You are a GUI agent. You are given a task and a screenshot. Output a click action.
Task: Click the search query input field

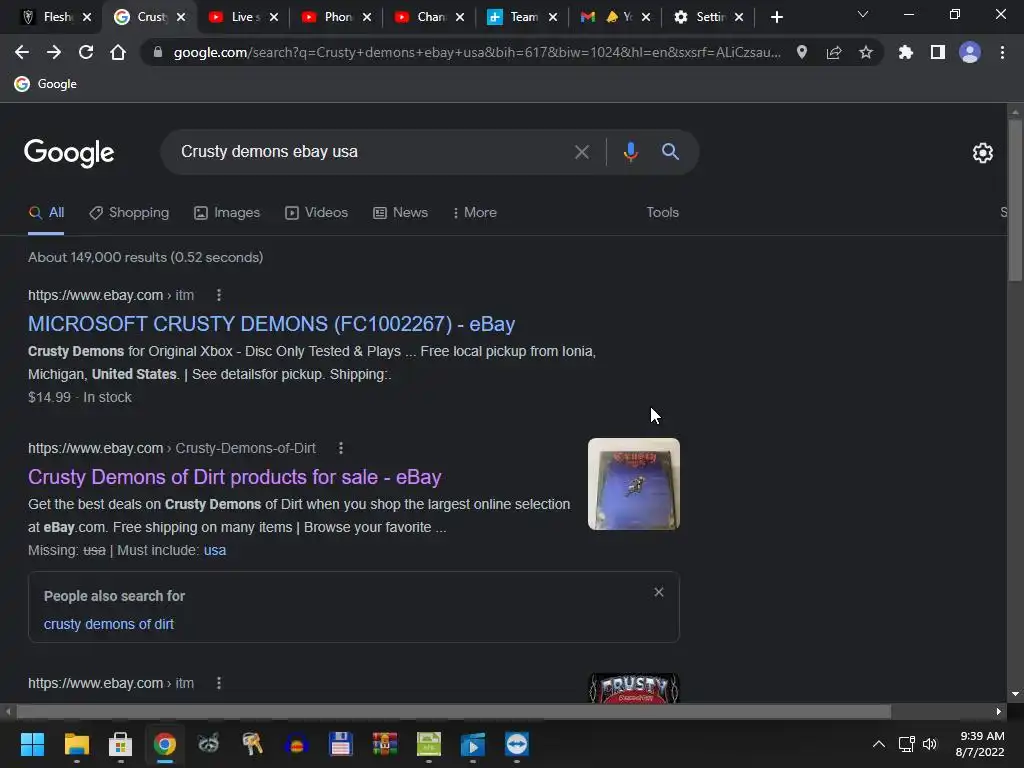[369, 152]
